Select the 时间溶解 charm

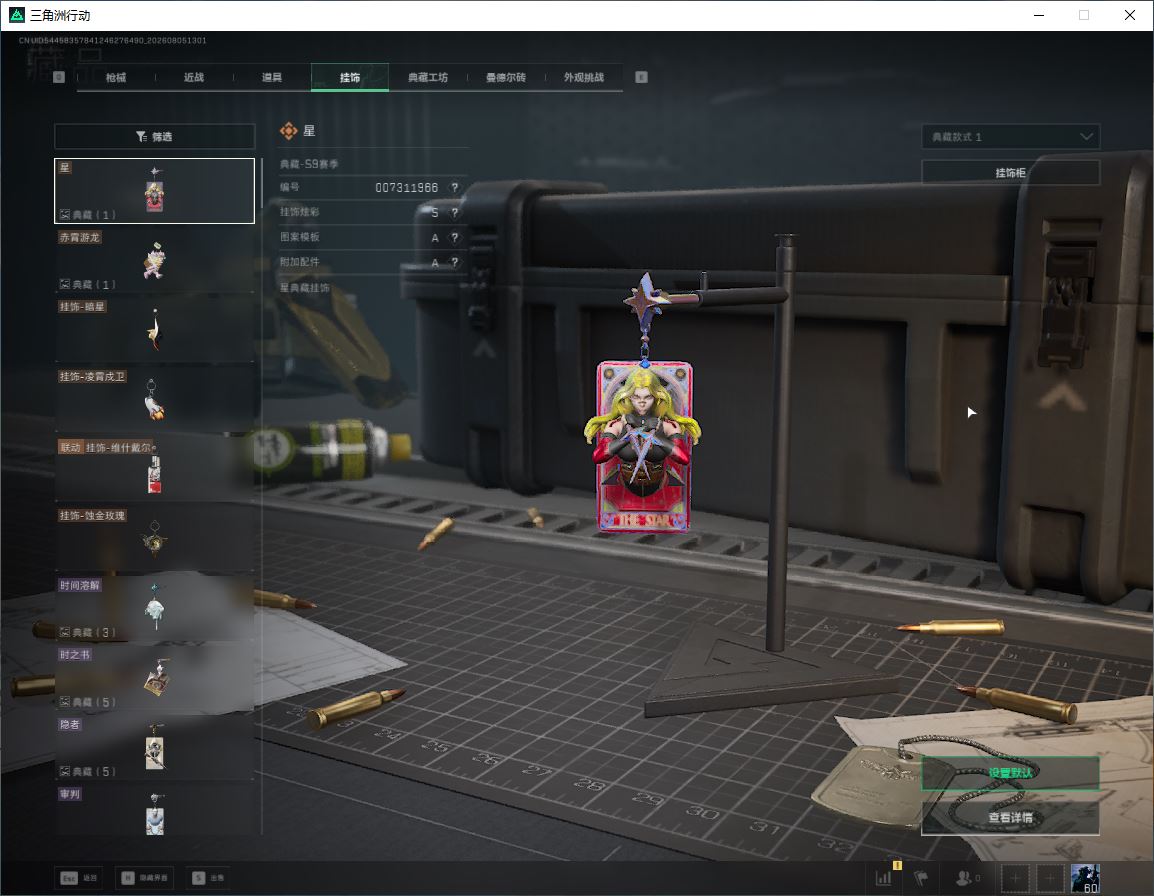[x=155, y=609]
